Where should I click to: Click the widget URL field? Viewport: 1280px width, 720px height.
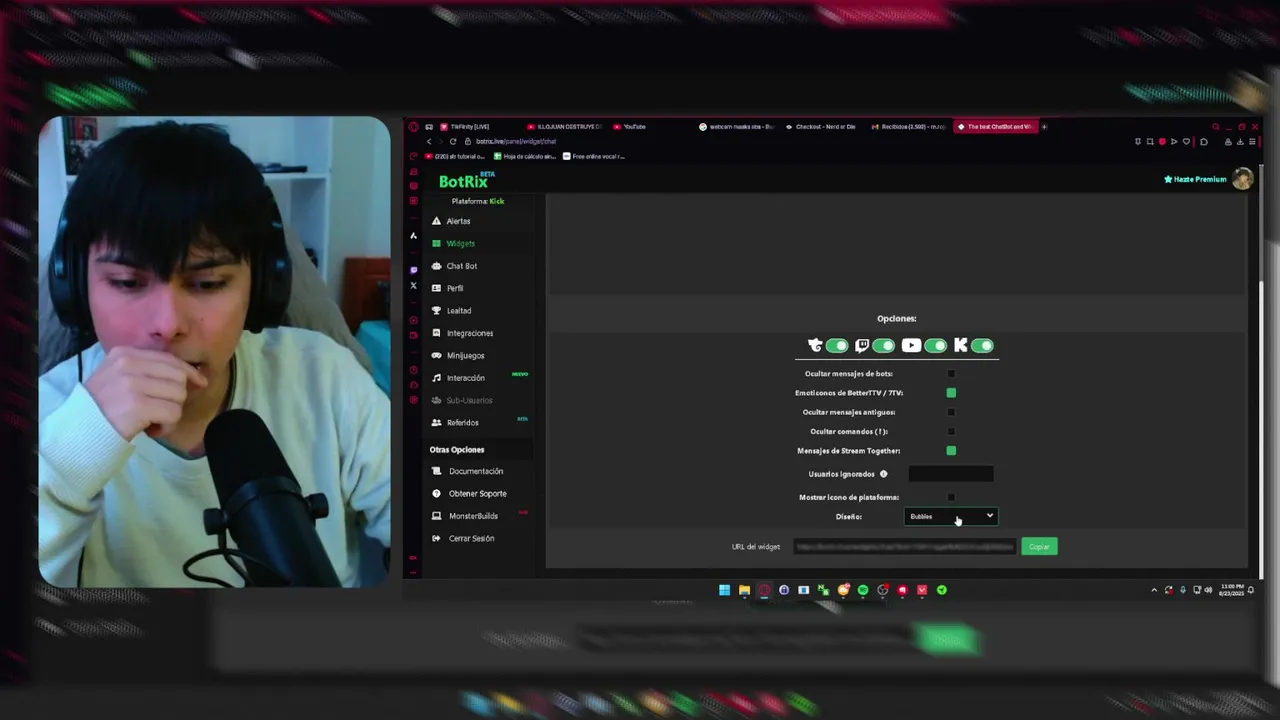tap(905, 547)
